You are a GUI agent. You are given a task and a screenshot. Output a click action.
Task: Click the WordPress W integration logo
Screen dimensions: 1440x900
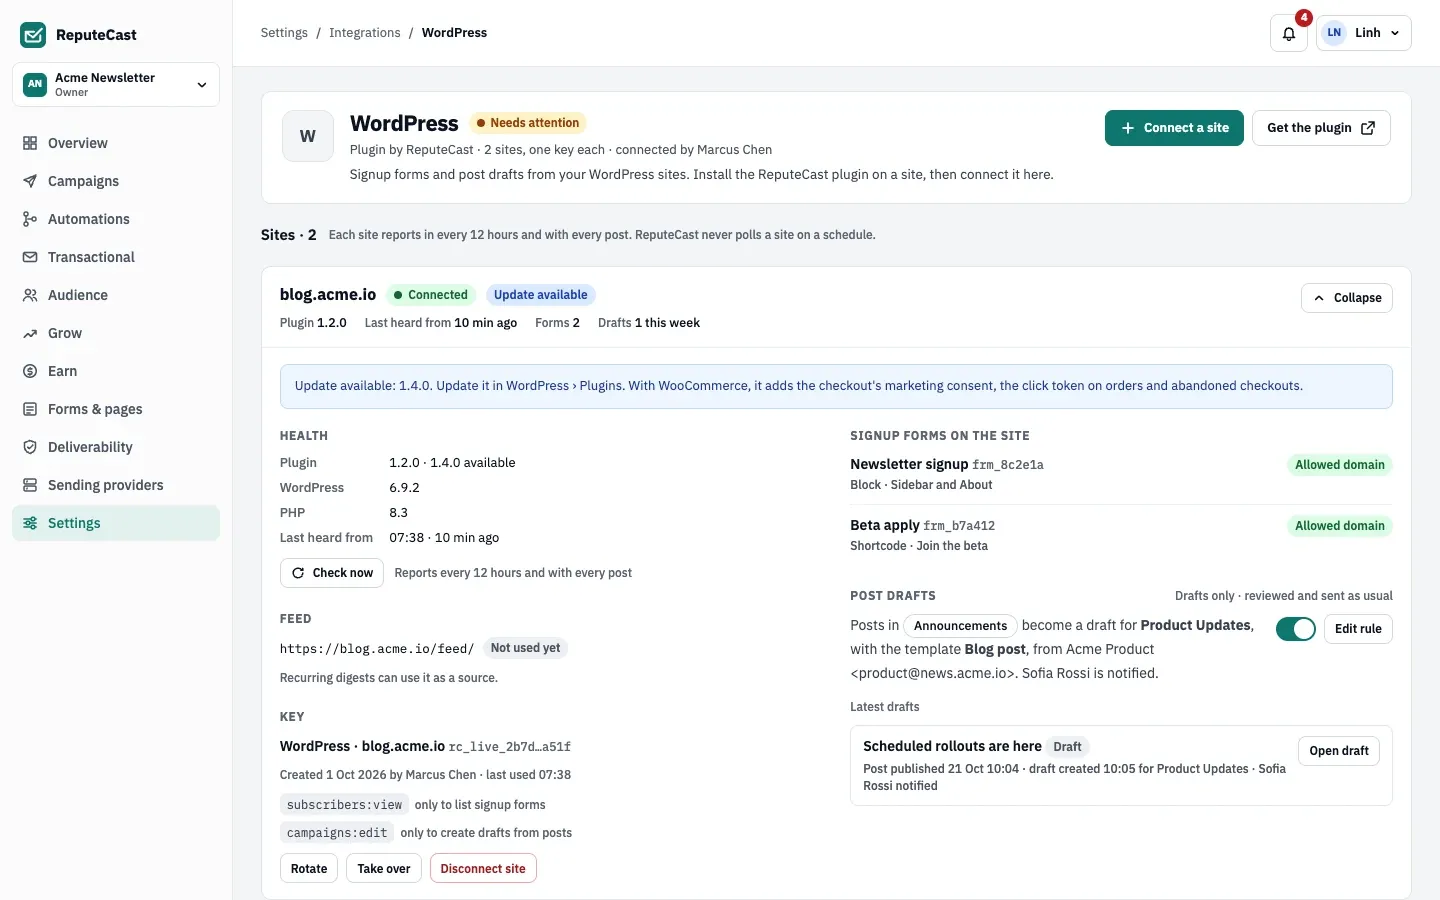pyautogui.click(x=308, y=136)
